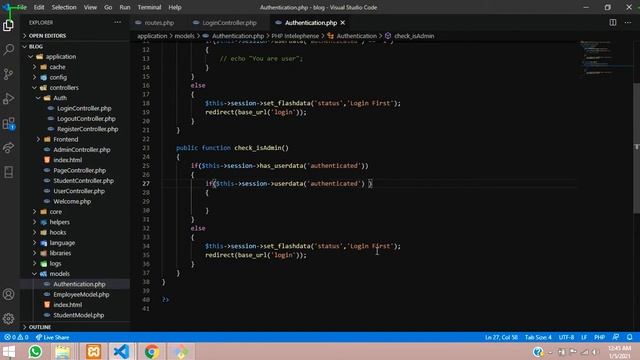Click models breadcrumb segment
This screenshot has height=360, width=640.
[x=184, y=36]
